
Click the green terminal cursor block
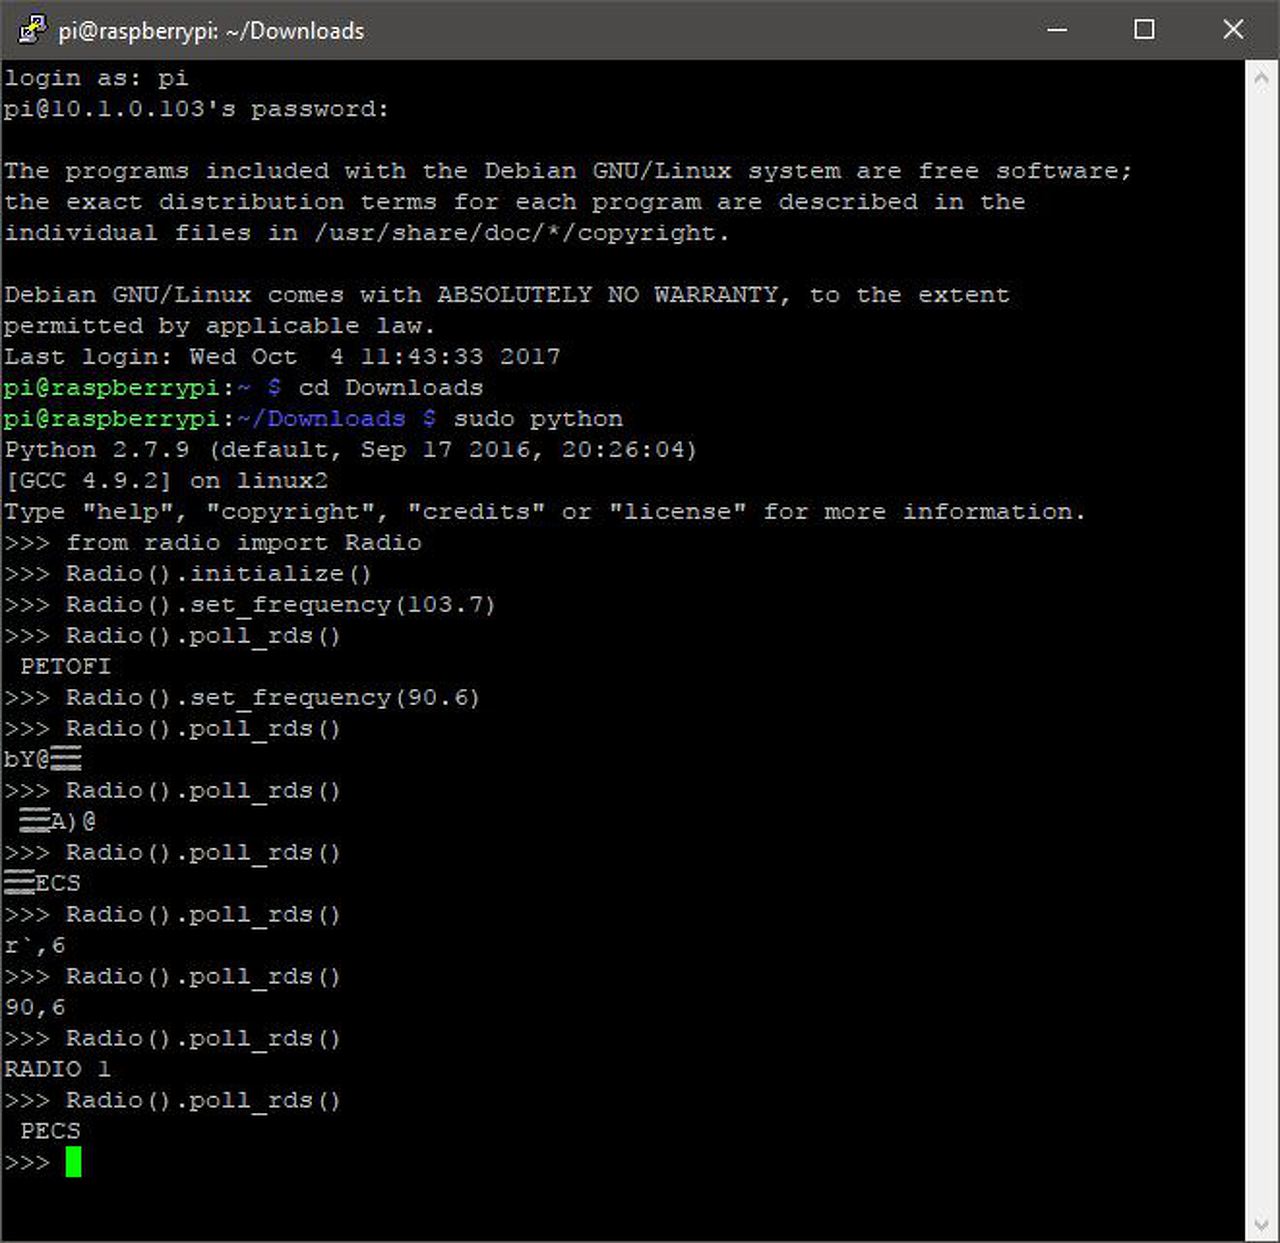[73, 1162]
